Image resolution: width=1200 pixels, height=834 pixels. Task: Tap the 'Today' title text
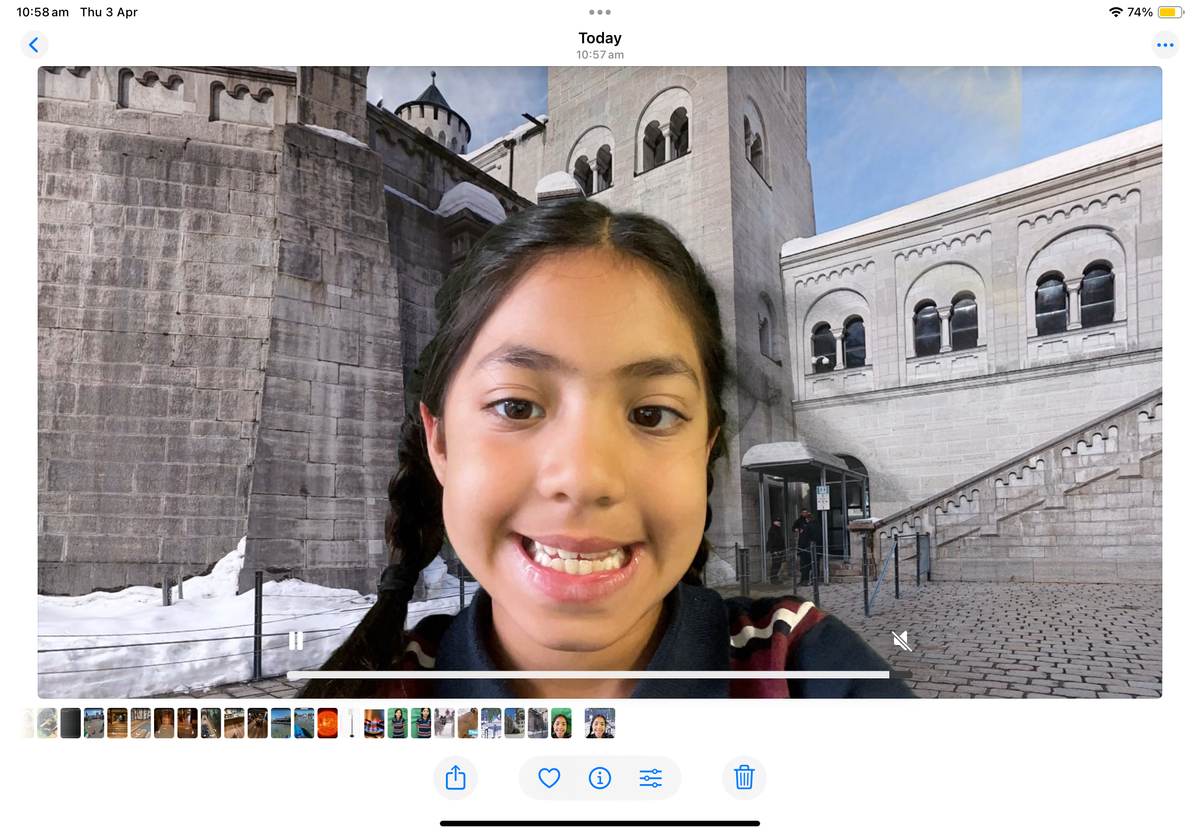pyautogui.click(x=600, y=38)
